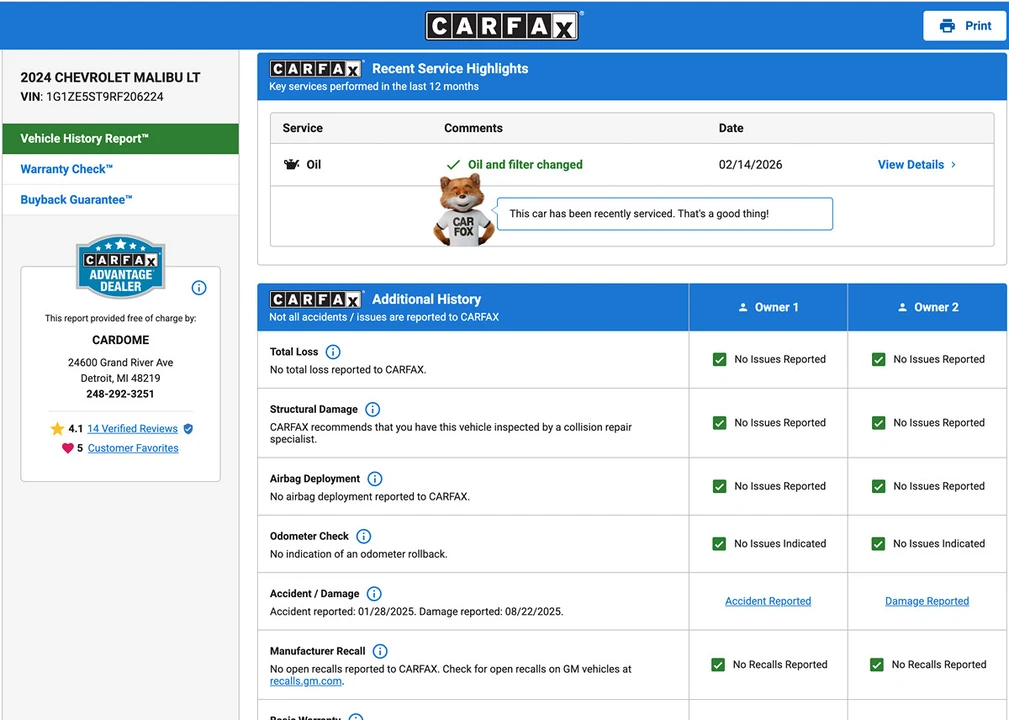
Task: Click the Owner 1 person icon
Action: pos(743,308)
